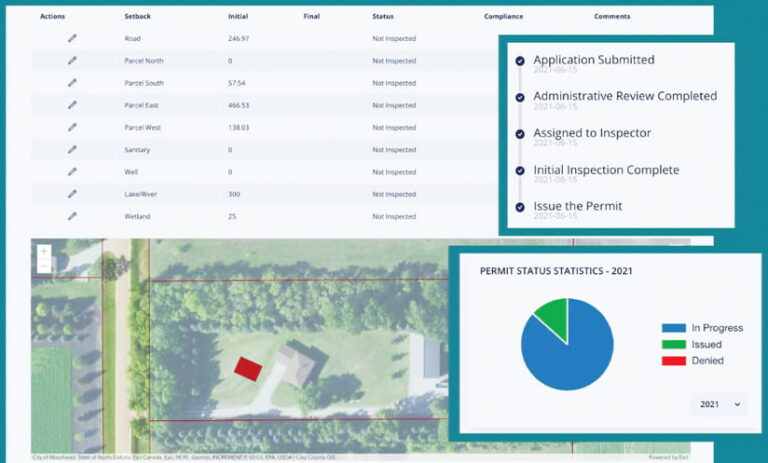The image size is (768, 463).
Task: Click Application Submitted check marker
Action: point(520,61)
